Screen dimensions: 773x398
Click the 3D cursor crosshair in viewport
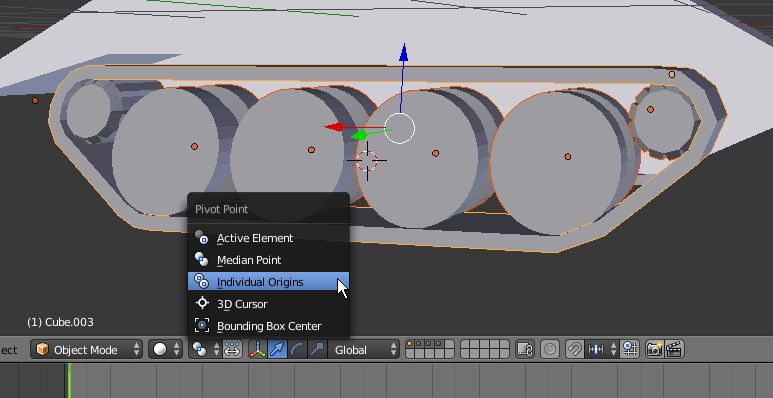(x=367, y=160)
